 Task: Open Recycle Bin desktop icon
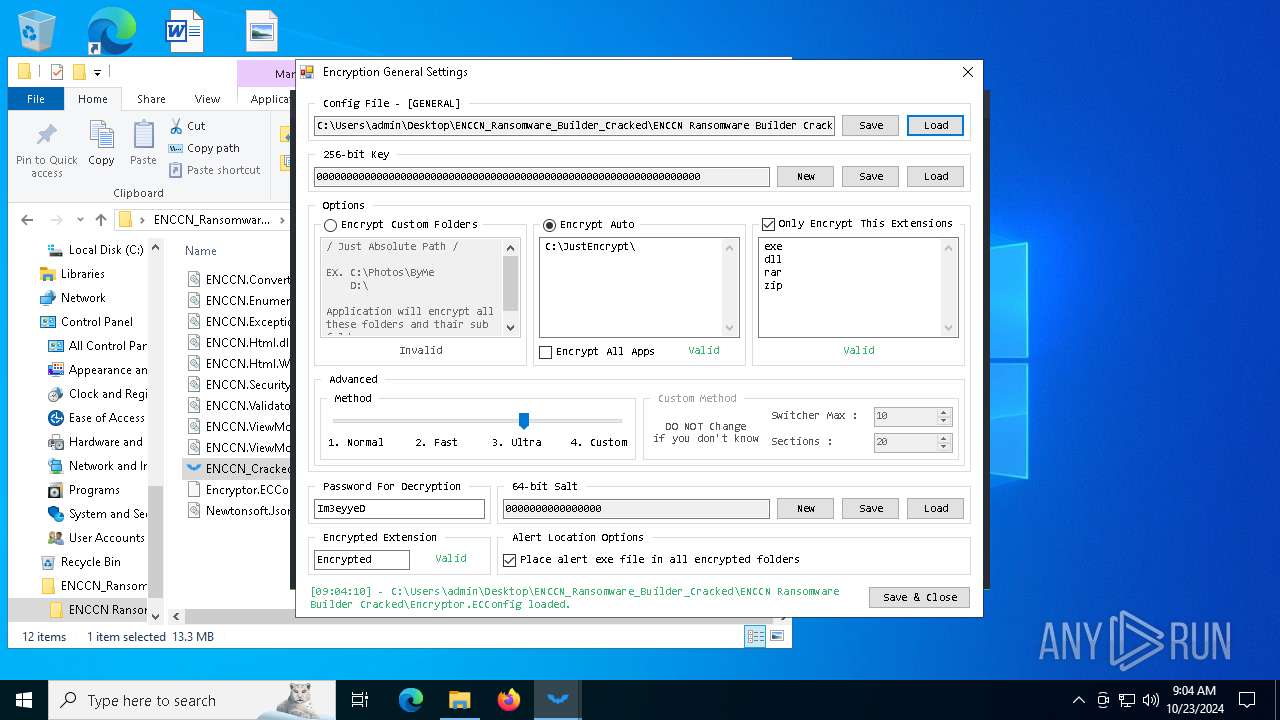[x=38, y=30]
